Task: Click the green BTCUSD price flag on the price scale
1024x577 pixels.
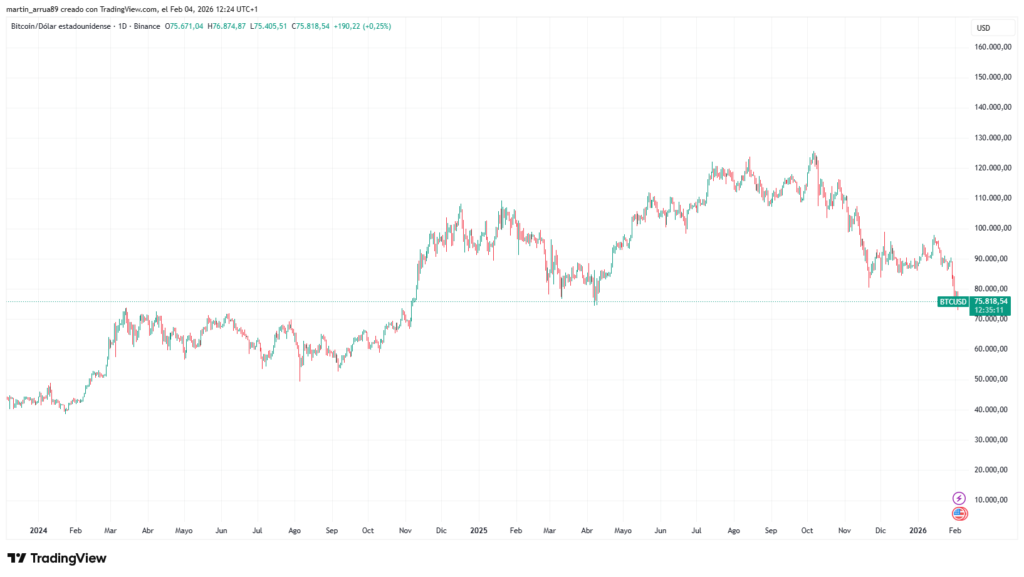Action: [x=951, y=299]
